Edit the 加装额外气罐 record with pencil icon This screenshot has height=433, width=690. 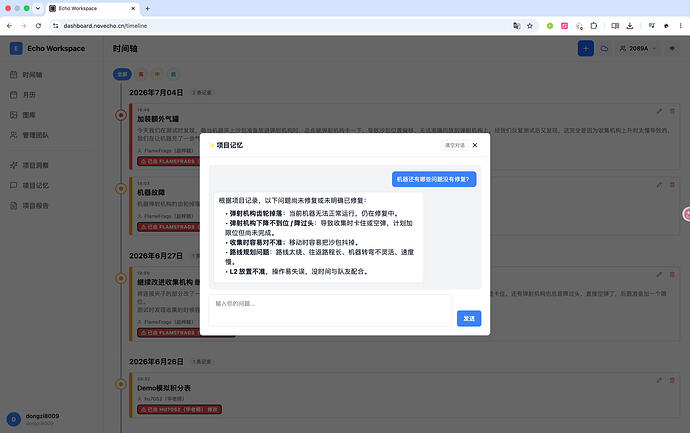(x=659, y=111)
